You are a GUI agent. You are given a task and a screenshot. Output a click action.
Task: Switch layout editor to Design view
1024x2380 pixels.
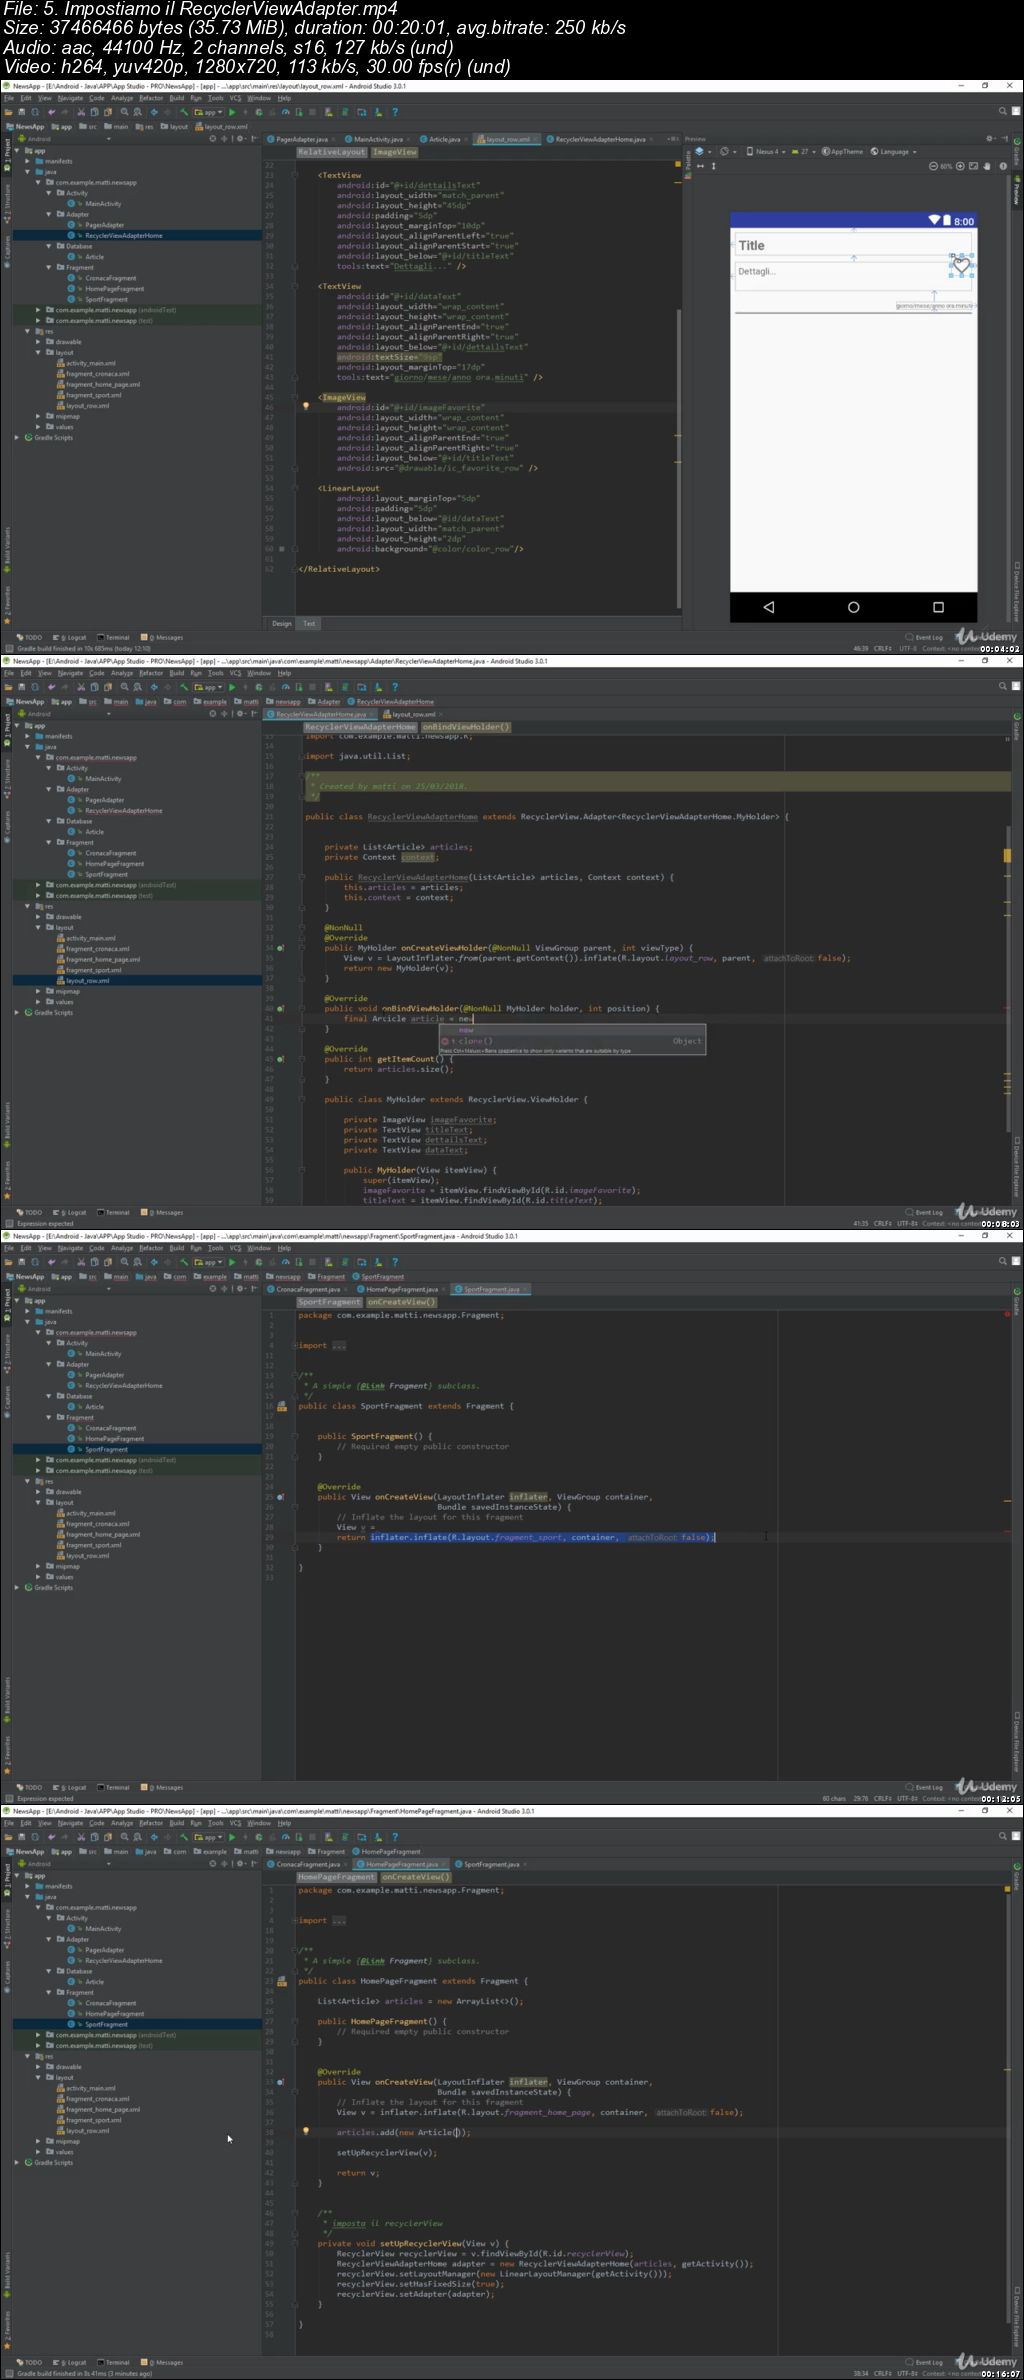pyautogui.click(x=282, y=623)
